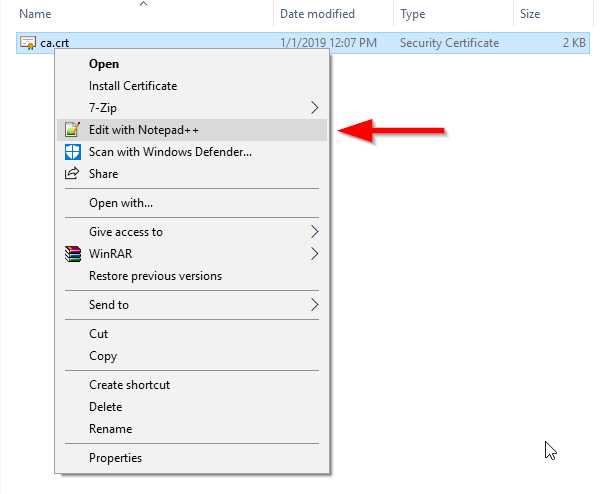Choose Edit with Notepad++
Screen dimensions: 616x494
[x=192, y=130]
